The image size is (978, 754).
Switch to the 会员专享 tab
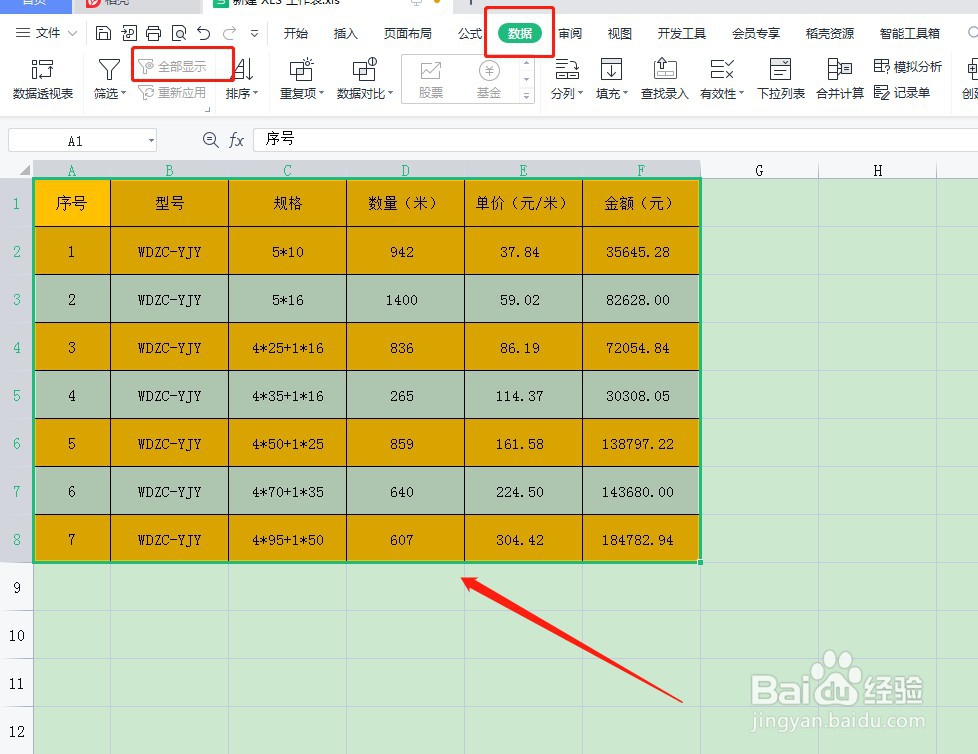(x=756, y=34)
